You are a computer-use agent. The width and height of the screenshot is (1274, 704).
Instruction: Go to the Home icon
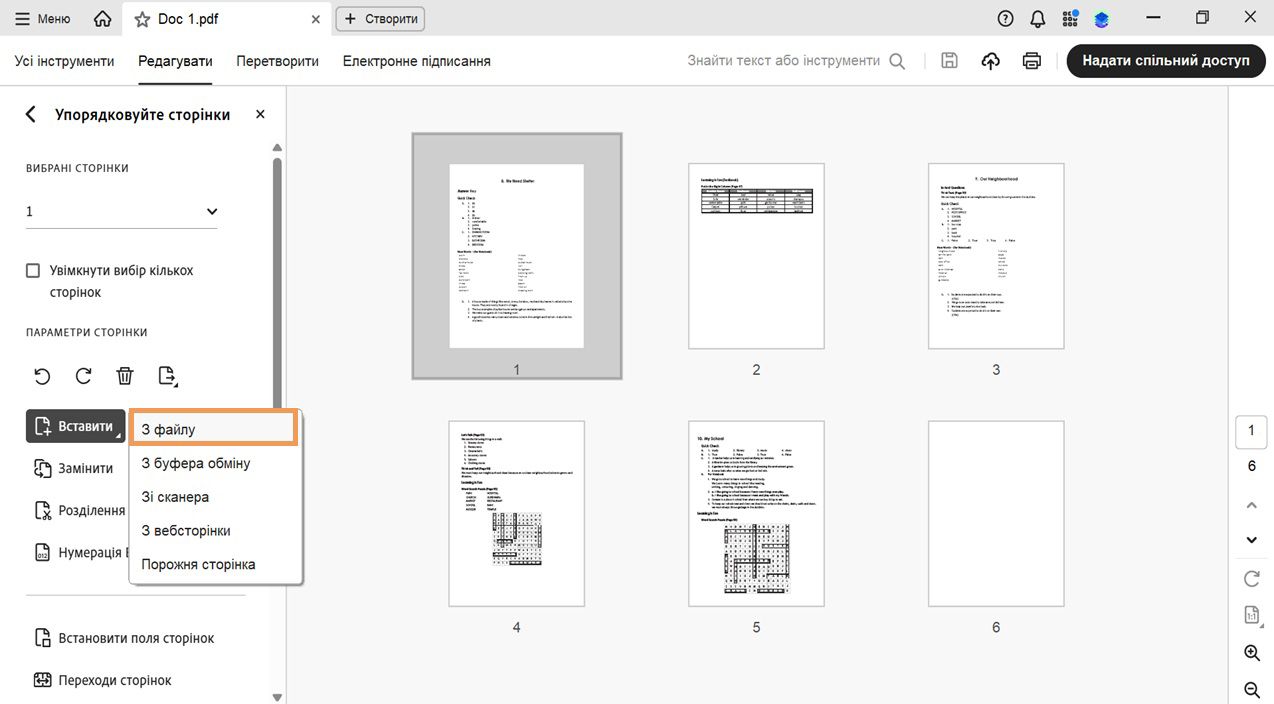tap(102, 18)
